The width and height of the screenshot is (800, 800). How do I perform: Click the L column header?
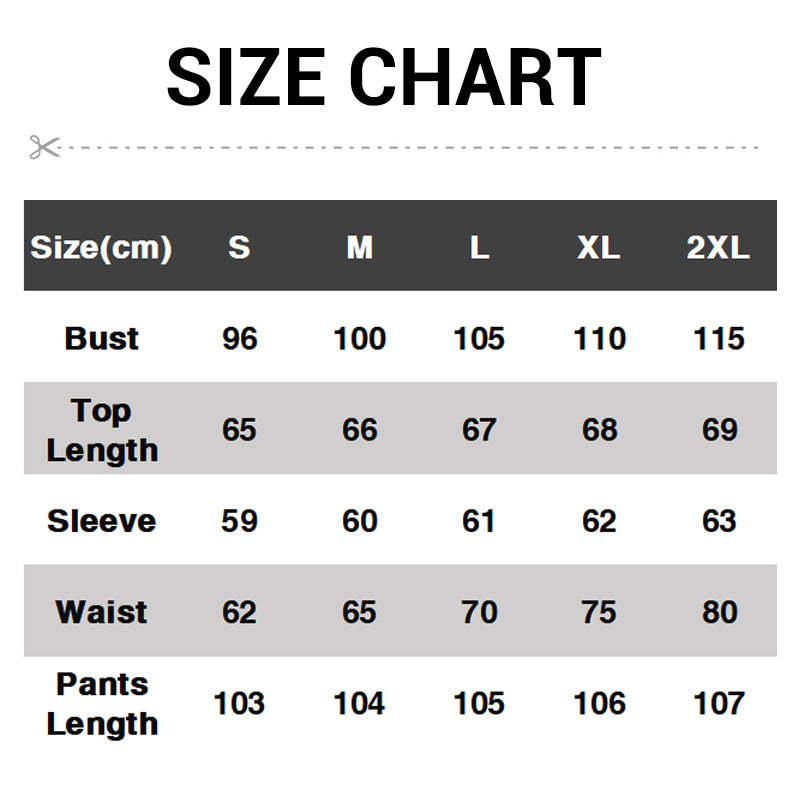[x=479, y=247]
